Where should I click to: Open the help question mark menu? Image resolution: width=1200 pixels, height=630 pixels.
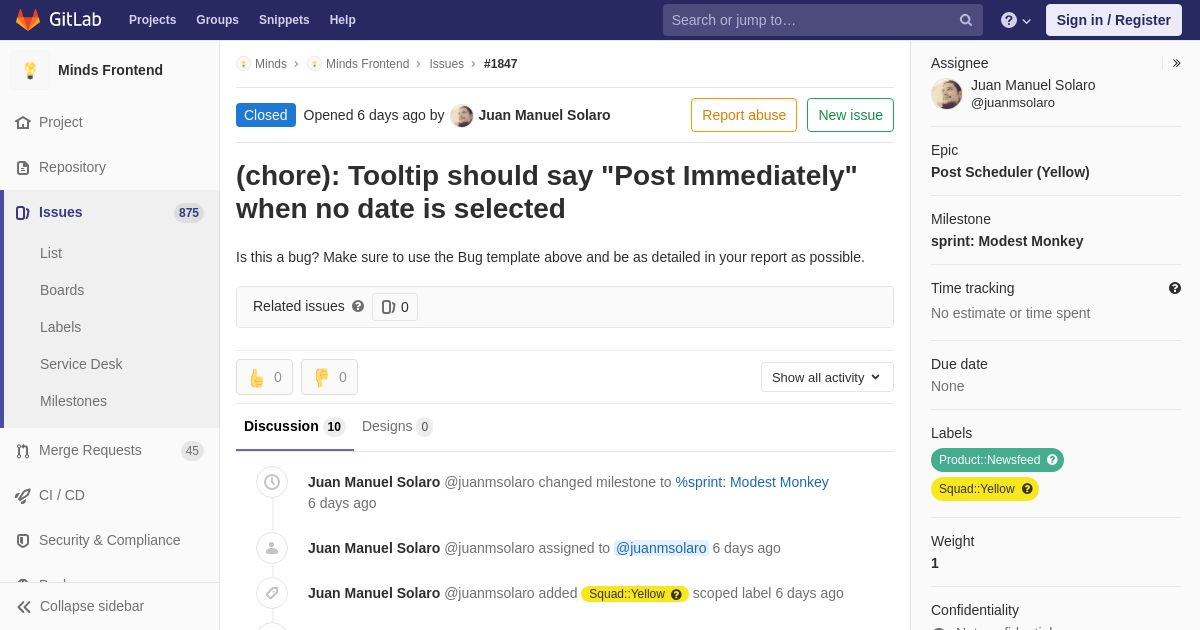pos(1016,20)
